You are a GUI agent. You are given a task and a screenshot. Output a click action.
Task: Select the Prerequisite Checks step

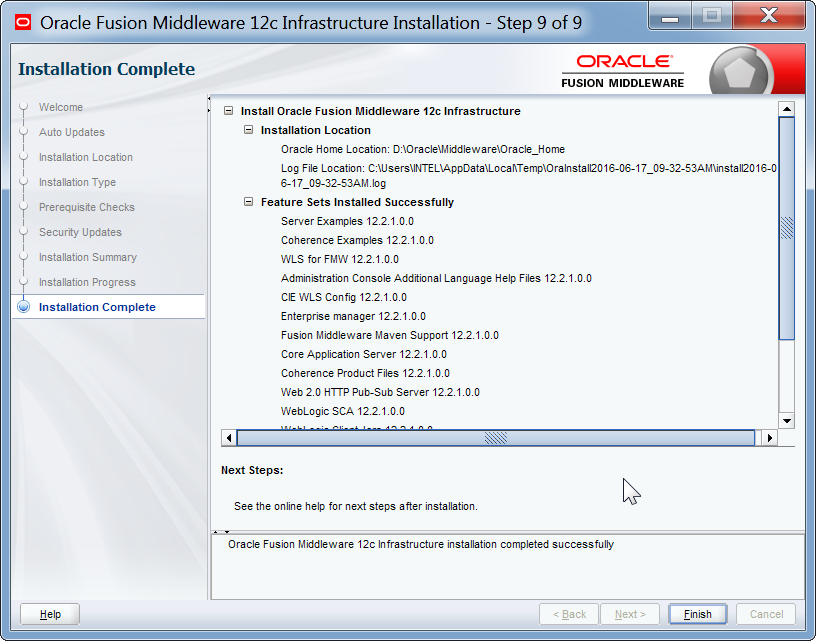pyautogui.click(x=87, y=207)
